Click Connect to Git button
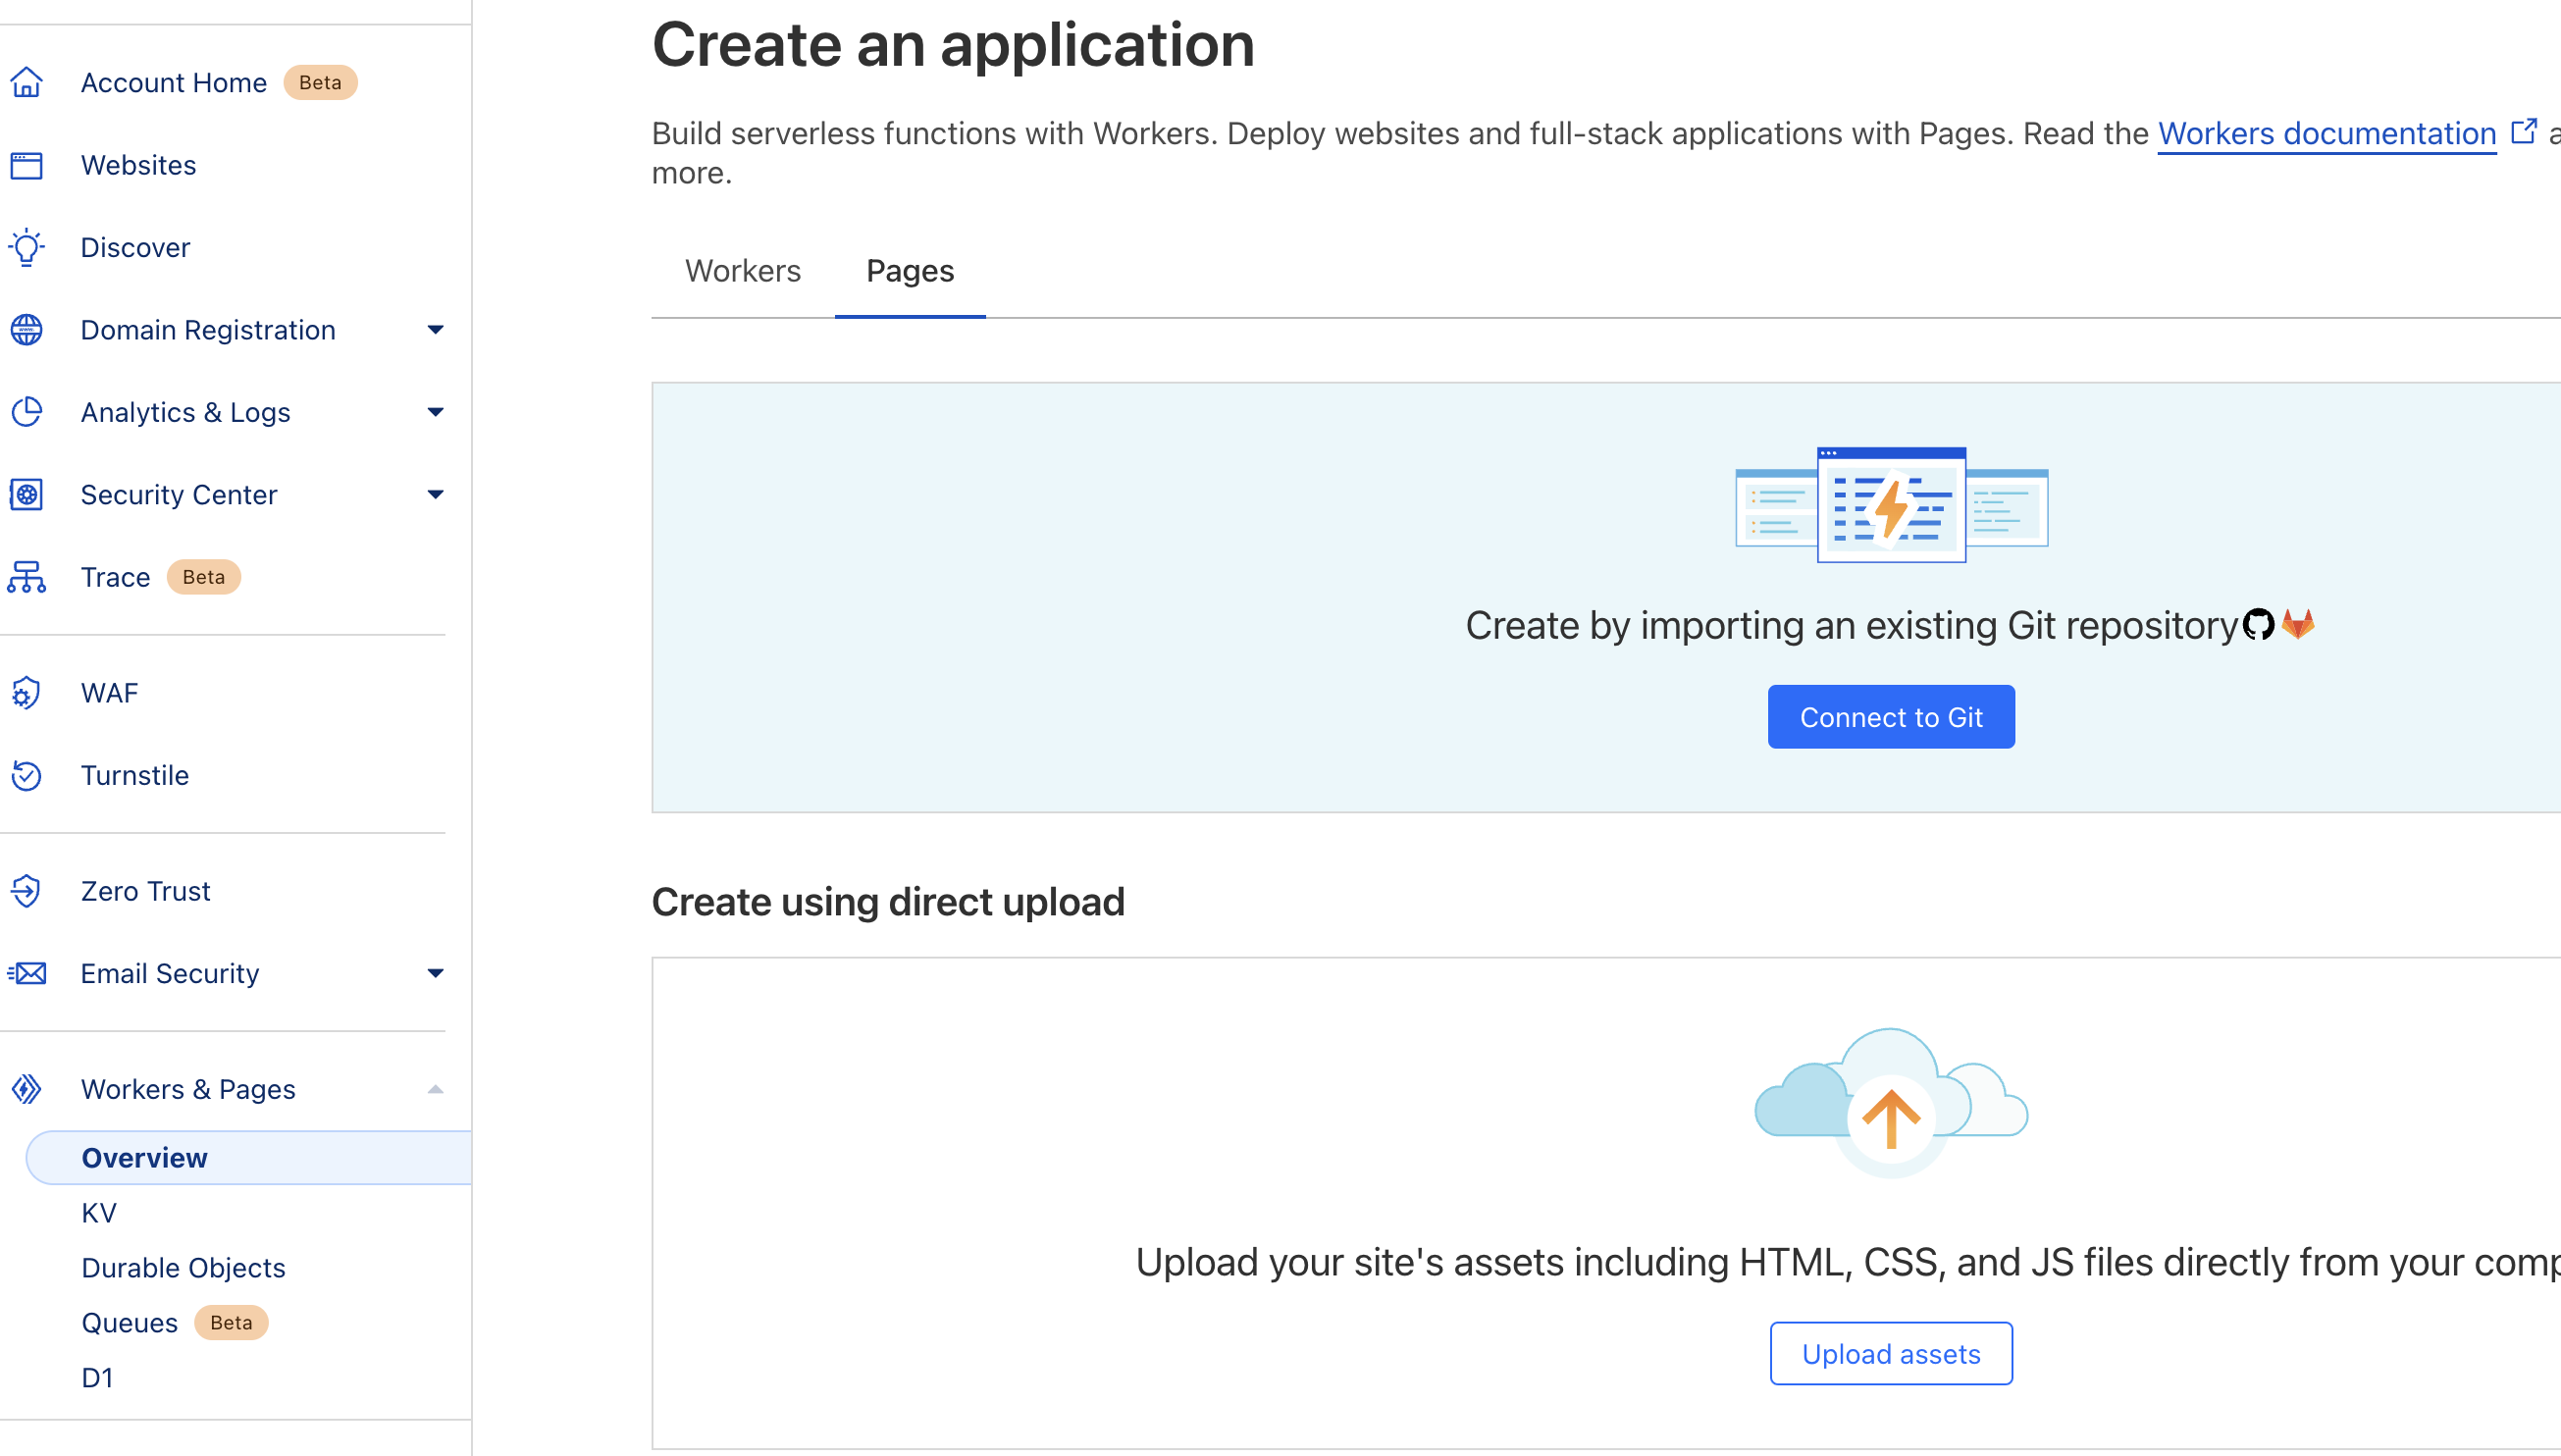The height and width of the screenshot is (1456, 2561). pyautogui.click(x=1891, y=715)
